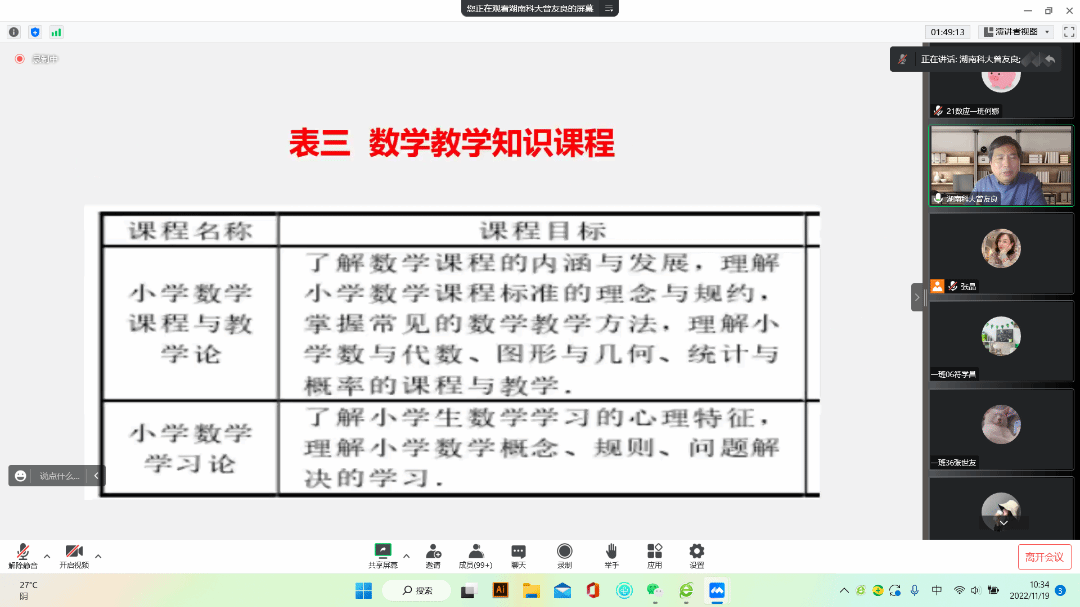Open the Invite participants icon
1080x607 pixels.
pyautogui.click(x=433, y=553)
